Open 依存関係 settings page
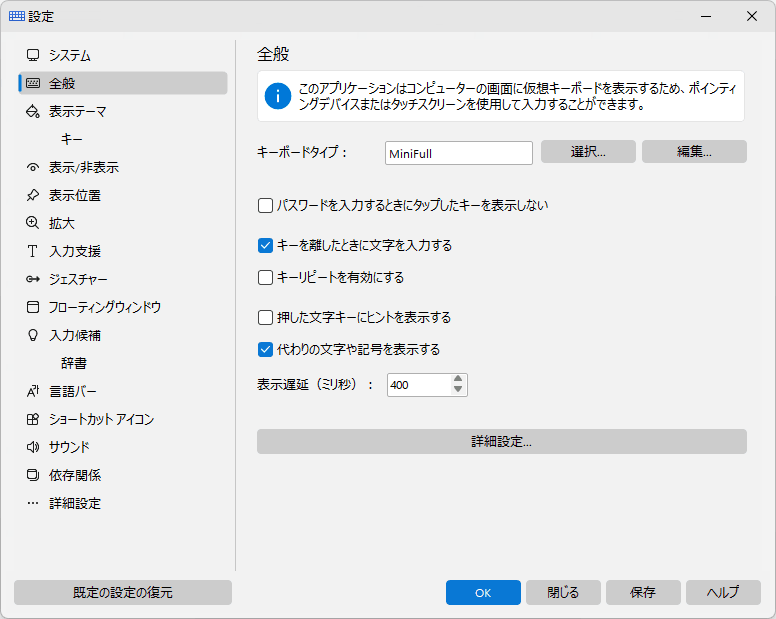This screenshot has width=776, height=619. pyautogui.click(x=123, y=476)
